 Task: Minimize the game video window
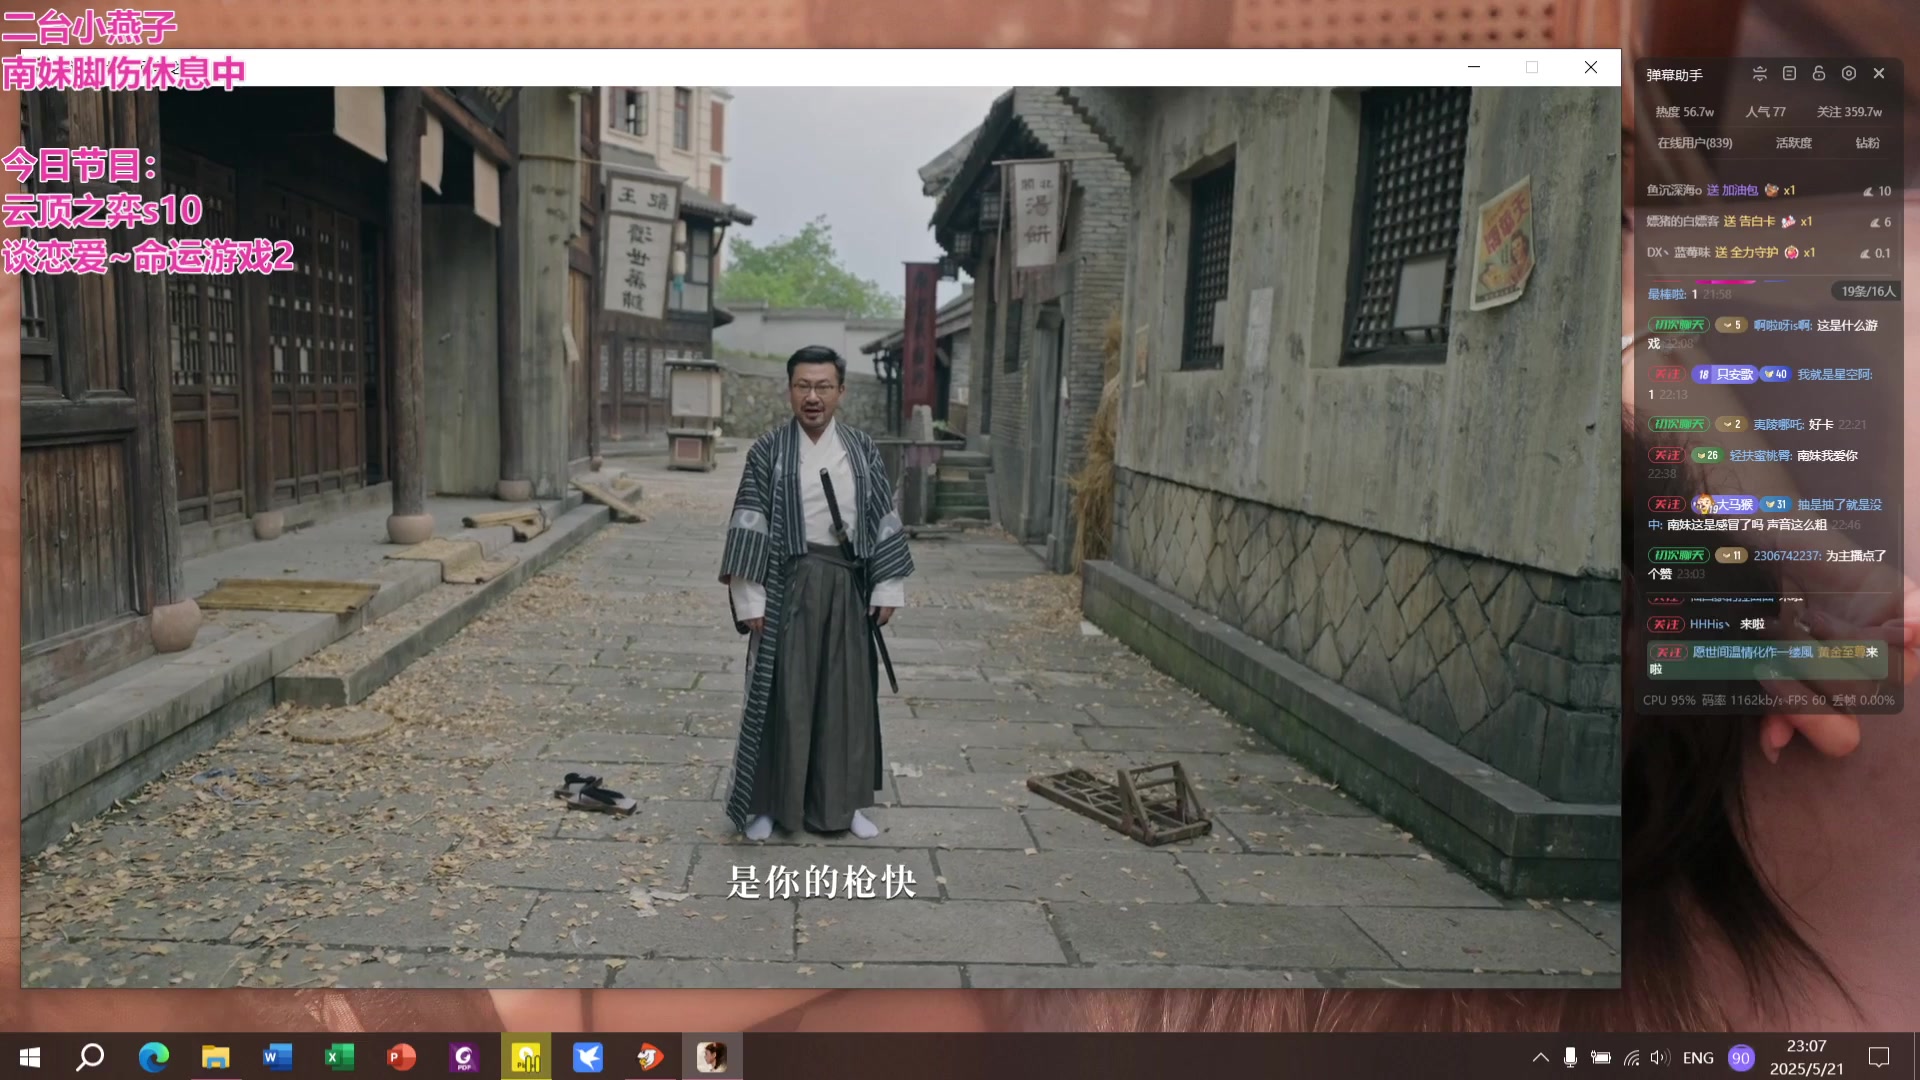(1473, 67)
